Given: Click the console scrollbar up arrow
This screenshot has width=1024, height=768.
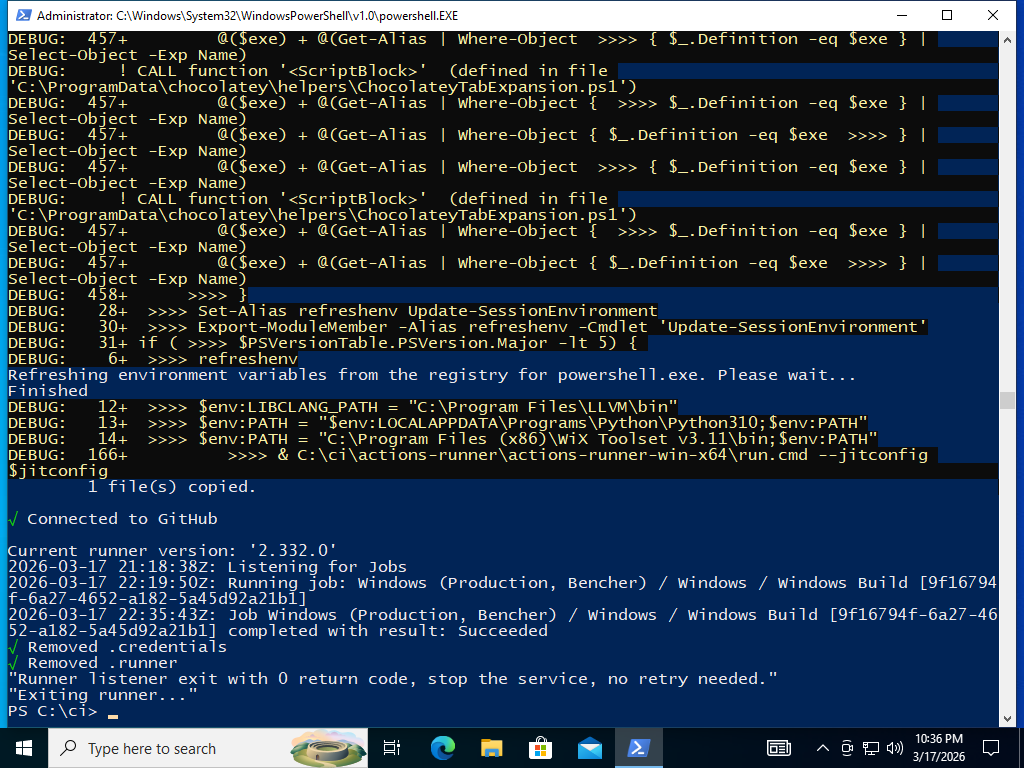Looking at the screenshot, I should [x=1008, y=40].
